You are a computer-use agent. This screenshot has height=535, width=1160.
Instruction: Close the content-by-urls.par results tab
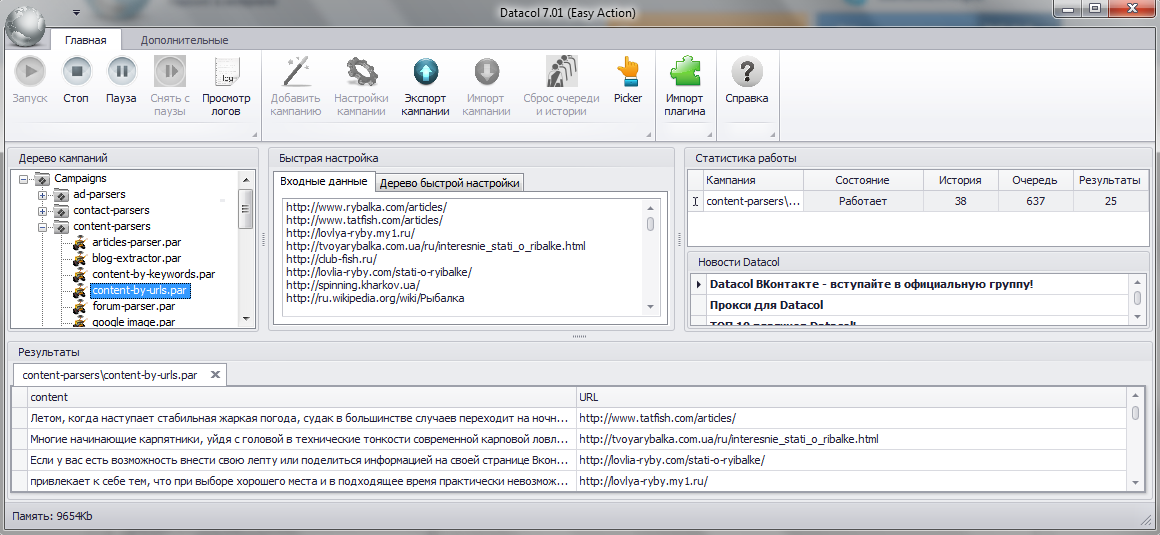click(215, 375)
